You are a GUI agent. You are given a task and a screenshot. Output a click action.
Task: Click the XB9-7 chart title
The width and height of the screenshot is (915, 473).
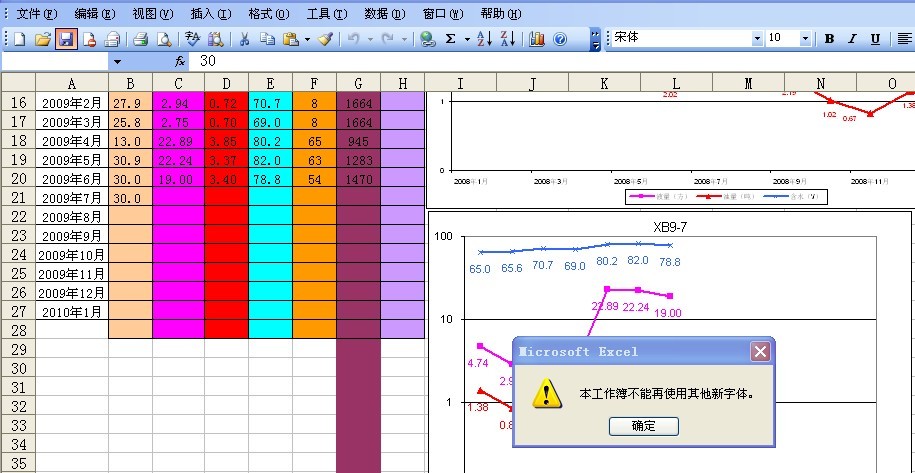pyautogui.click(x=670, y=227)
